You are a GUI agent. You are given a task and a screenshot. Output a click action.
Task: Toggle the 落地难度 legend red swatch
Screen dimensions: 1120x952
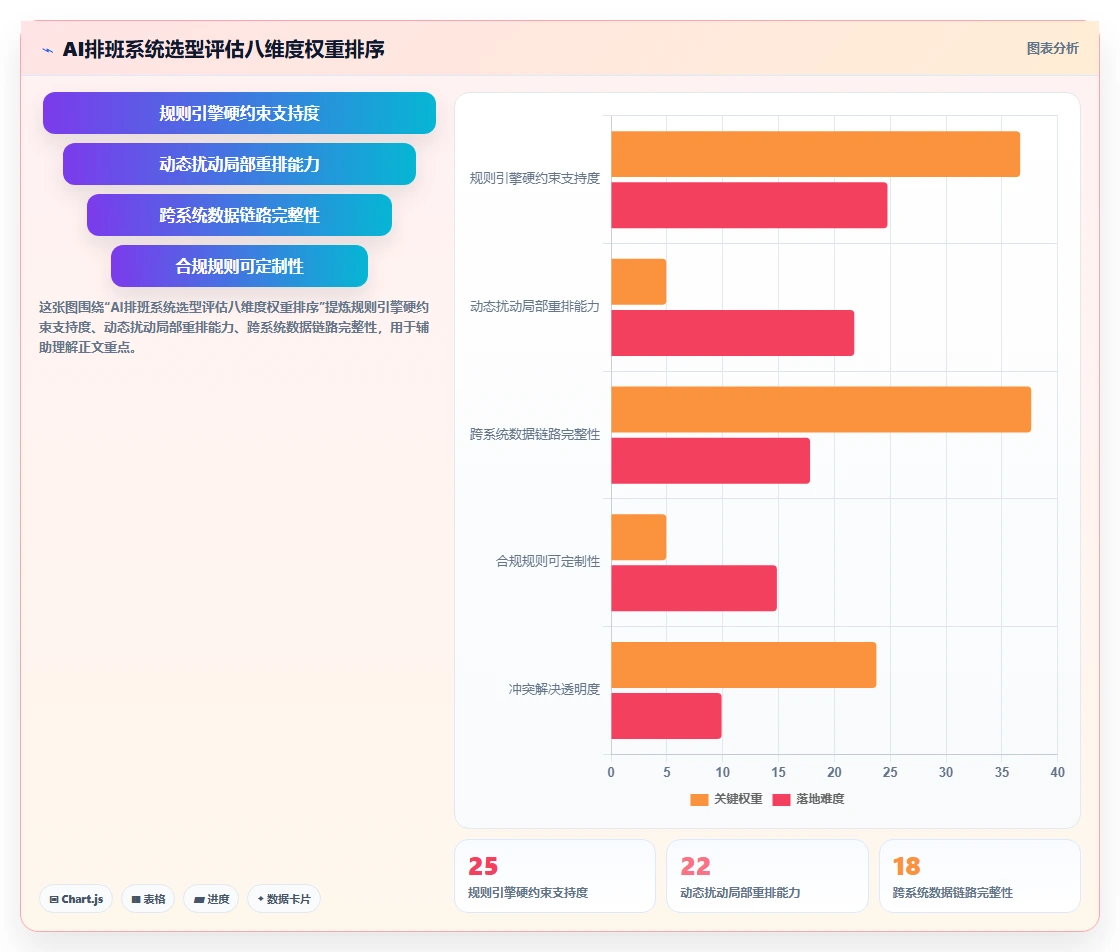781,799
